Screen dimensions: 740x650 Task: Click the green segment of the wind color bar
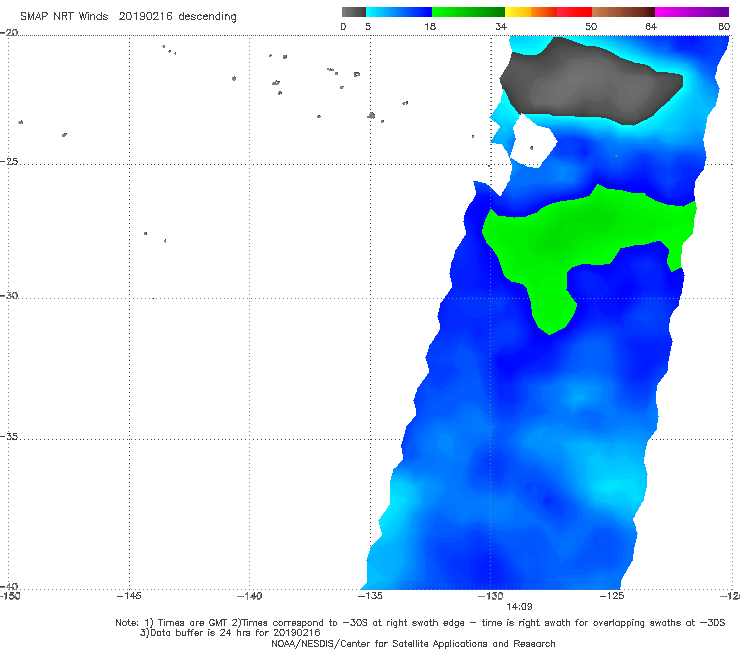468,12
